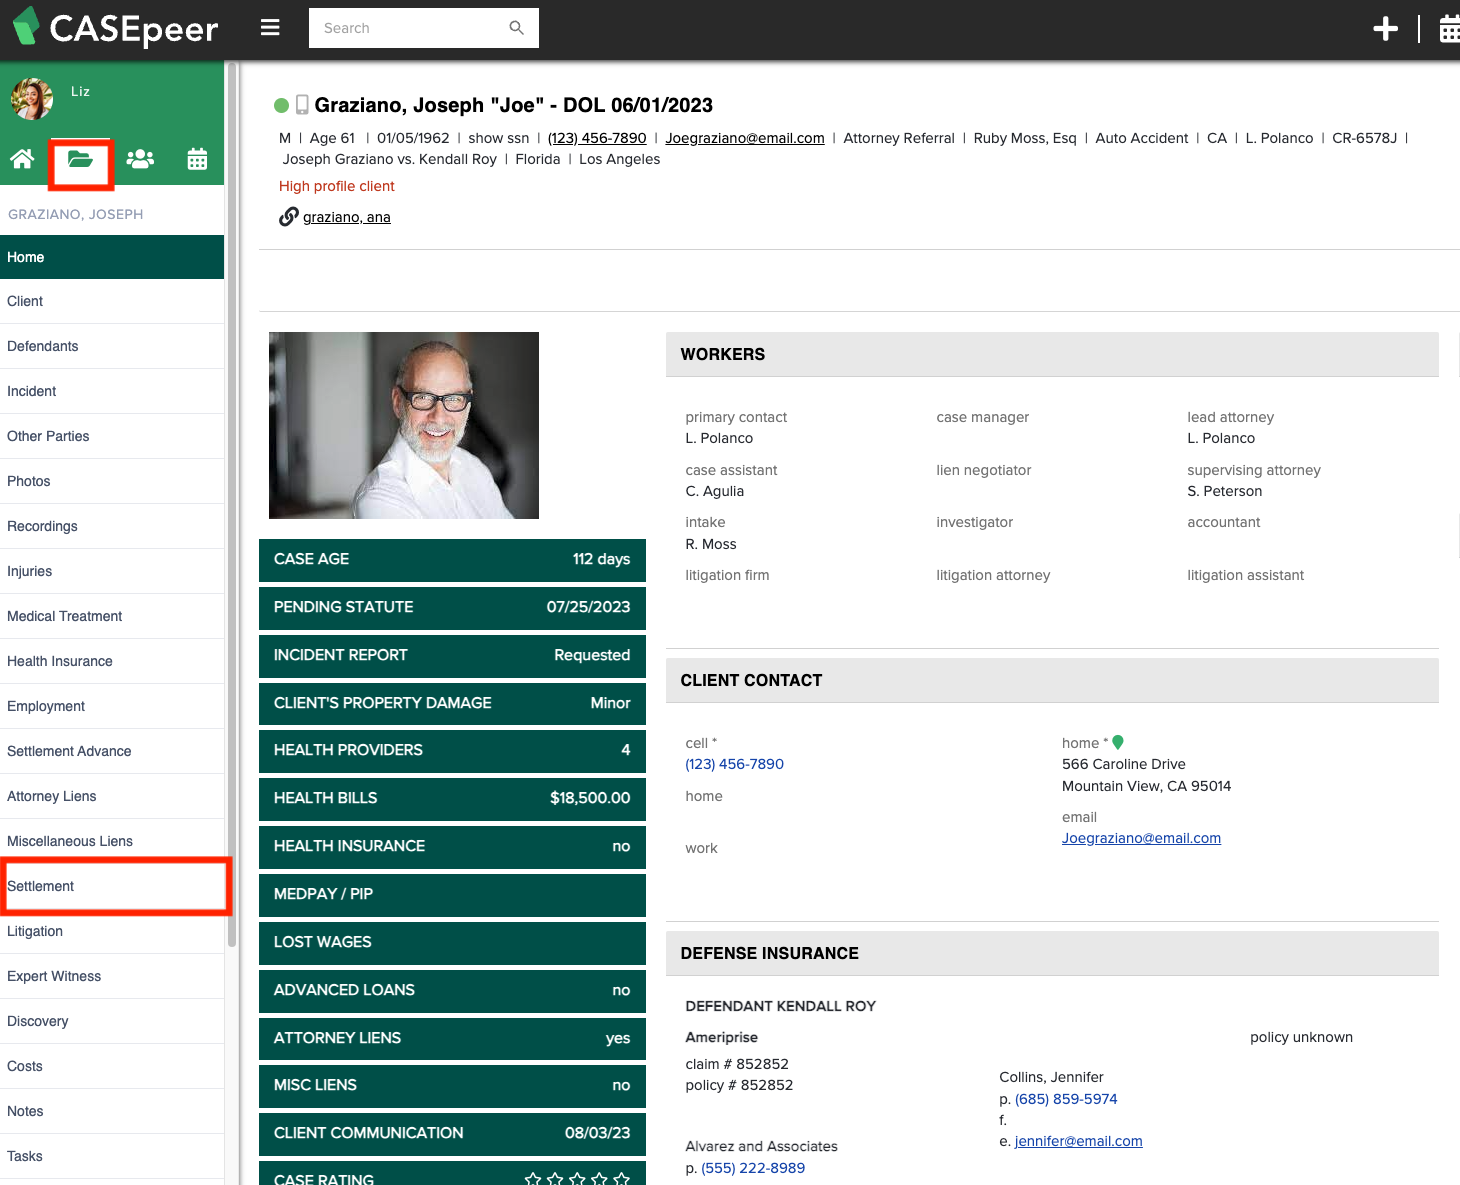Screen dimensions: 1460x1185
Task: Open the Employment sidebar item
Action: [112, 706]
